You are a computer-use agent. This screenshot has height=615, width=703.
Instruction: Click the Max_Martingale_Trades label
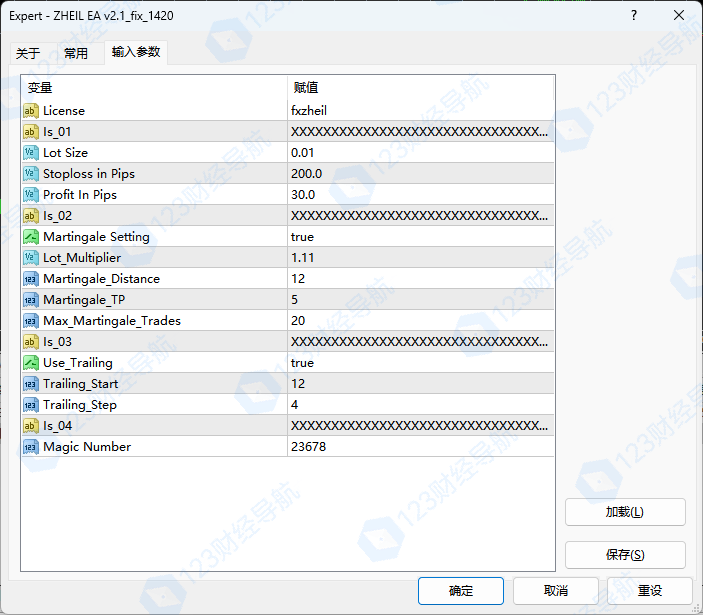click(x=112, y=321)
